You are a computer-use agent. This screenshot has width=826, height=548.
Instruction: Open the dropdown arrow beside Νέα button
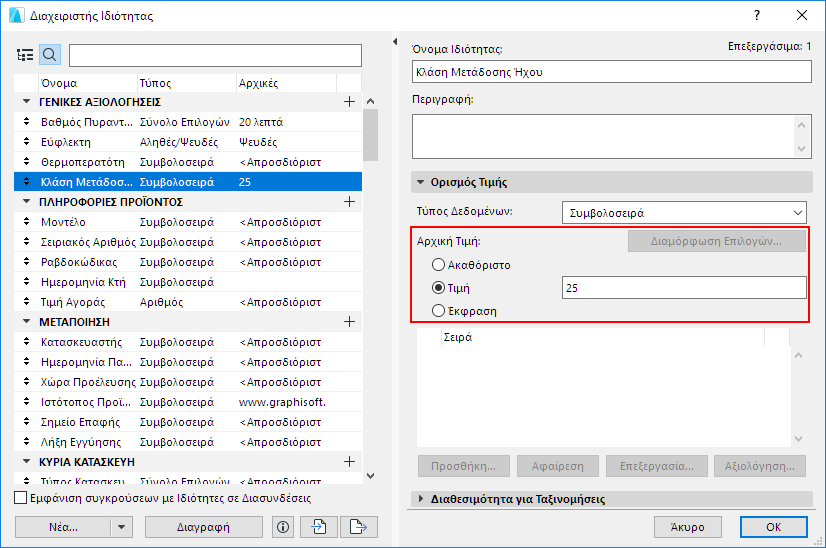[122, 527]
